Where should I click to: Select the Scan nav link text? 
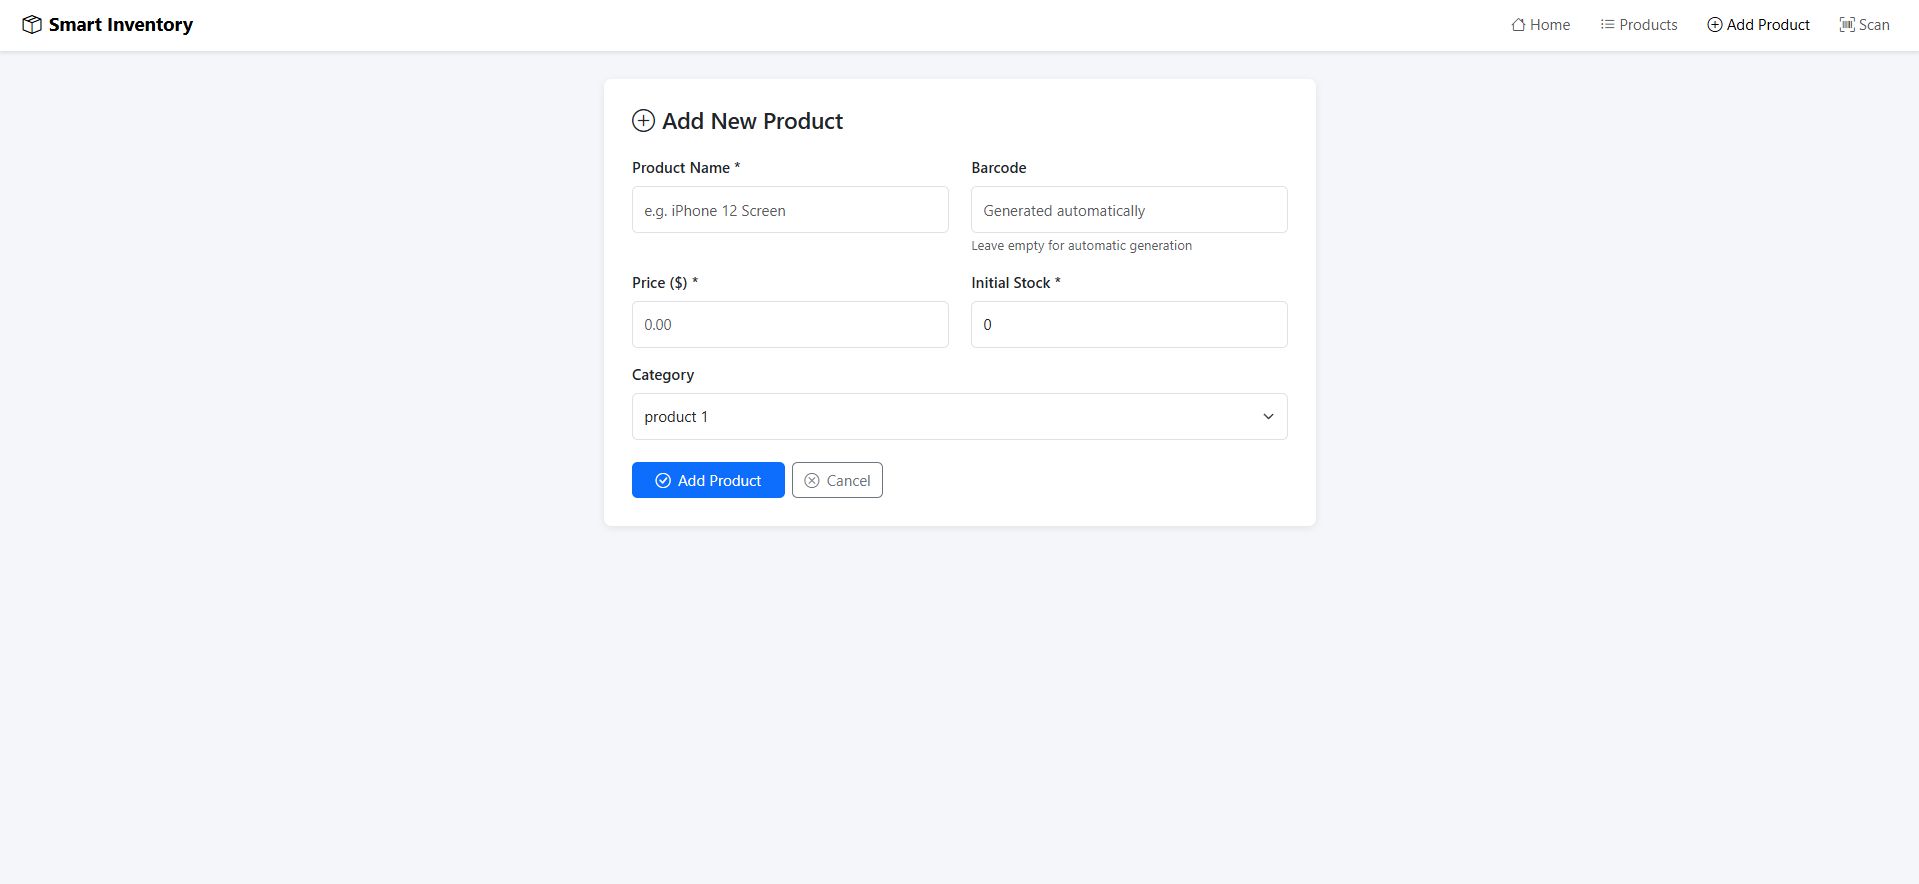1874,25
